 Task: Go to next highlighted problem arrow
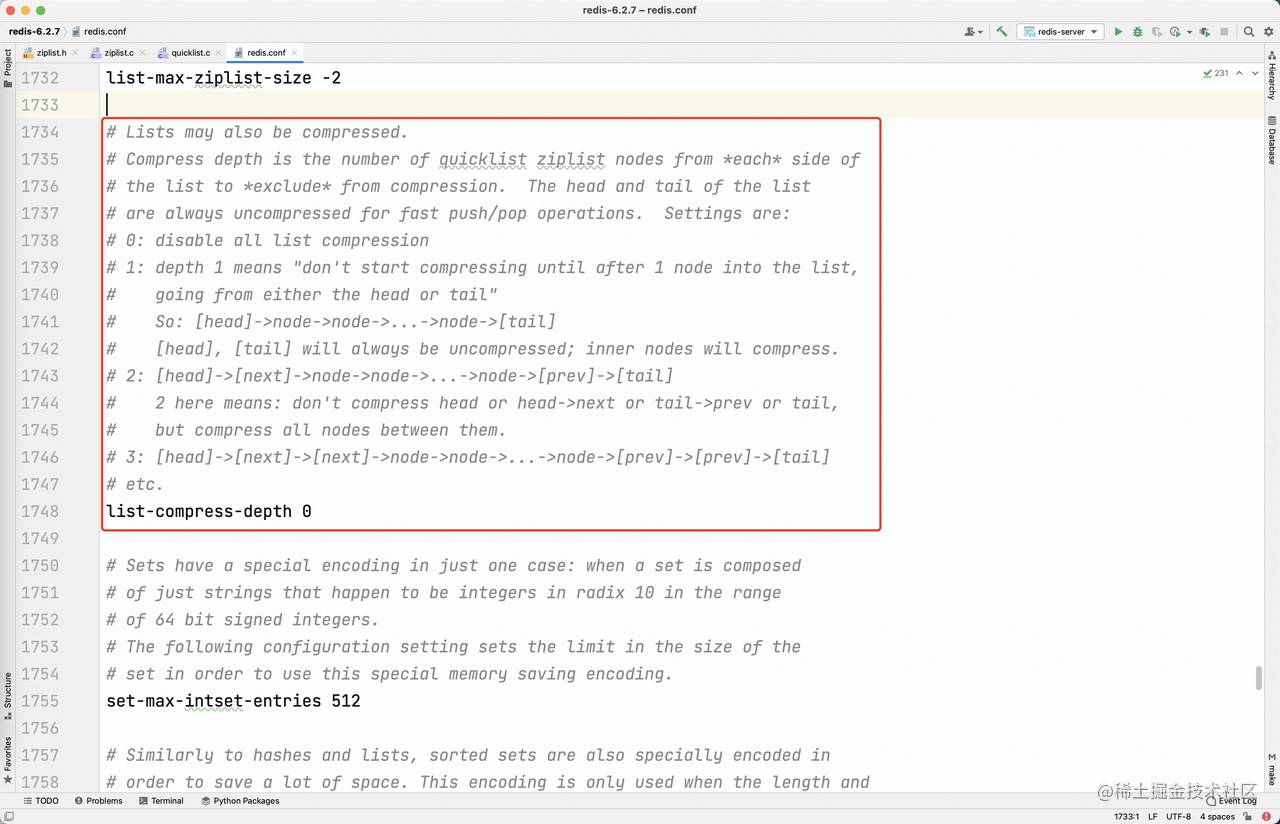coord(1256,73)
